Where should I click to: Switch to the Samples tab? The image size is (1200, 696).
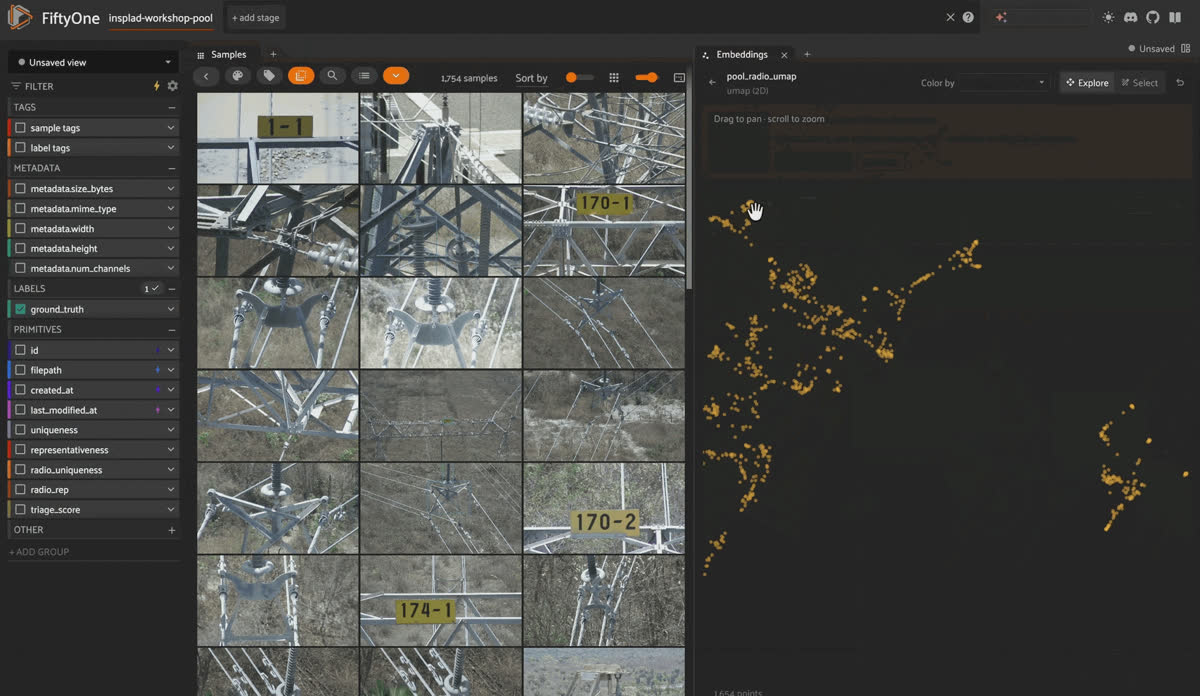(228, 55)
